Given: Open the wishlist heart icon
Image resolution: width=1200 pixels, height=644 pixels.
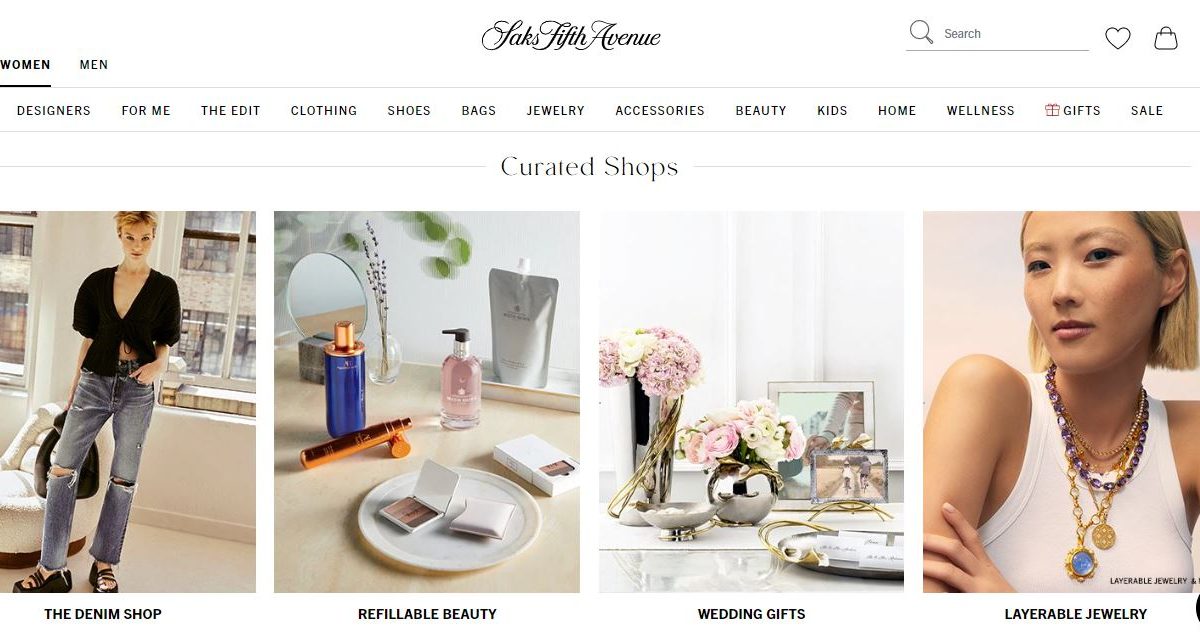Looking at the screenshot, I should point(1118,38).
